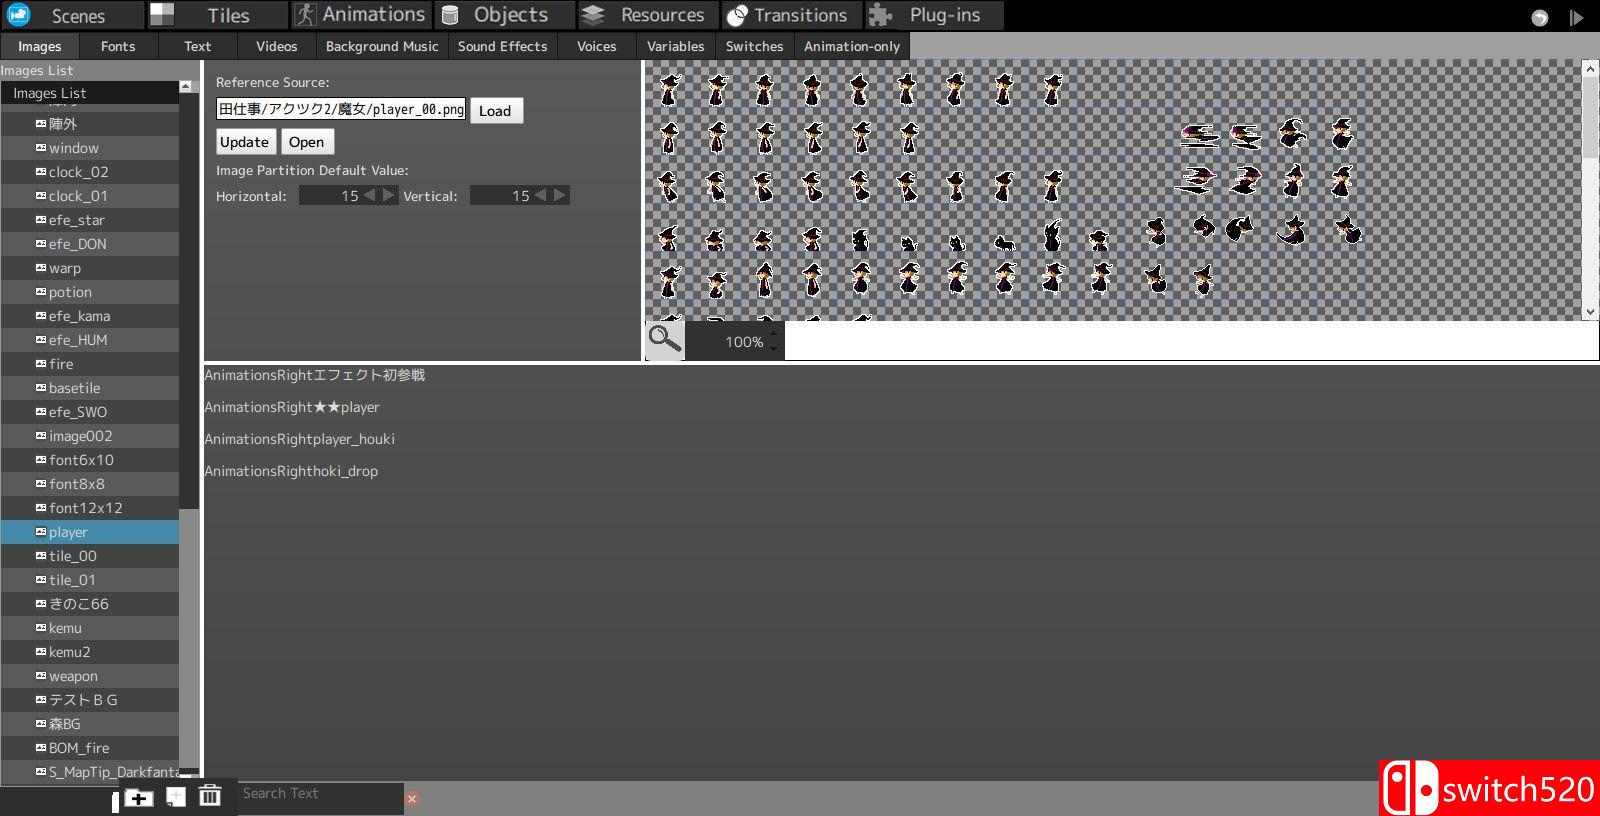Decrease the Vertical partition value arrow
The image size is (1600, 816).
pyautogui.click(x=541, y=195)
